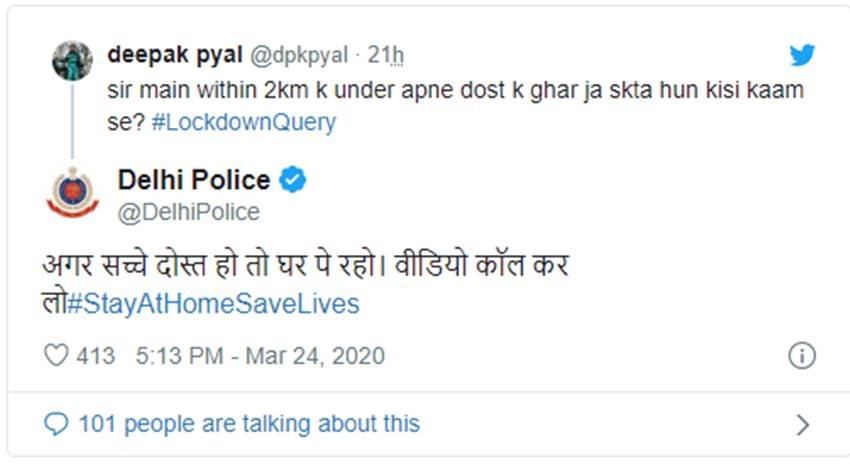Click the speech bubble reply icon
This screenshot has height=466, width=850.
tap(58, 424)
